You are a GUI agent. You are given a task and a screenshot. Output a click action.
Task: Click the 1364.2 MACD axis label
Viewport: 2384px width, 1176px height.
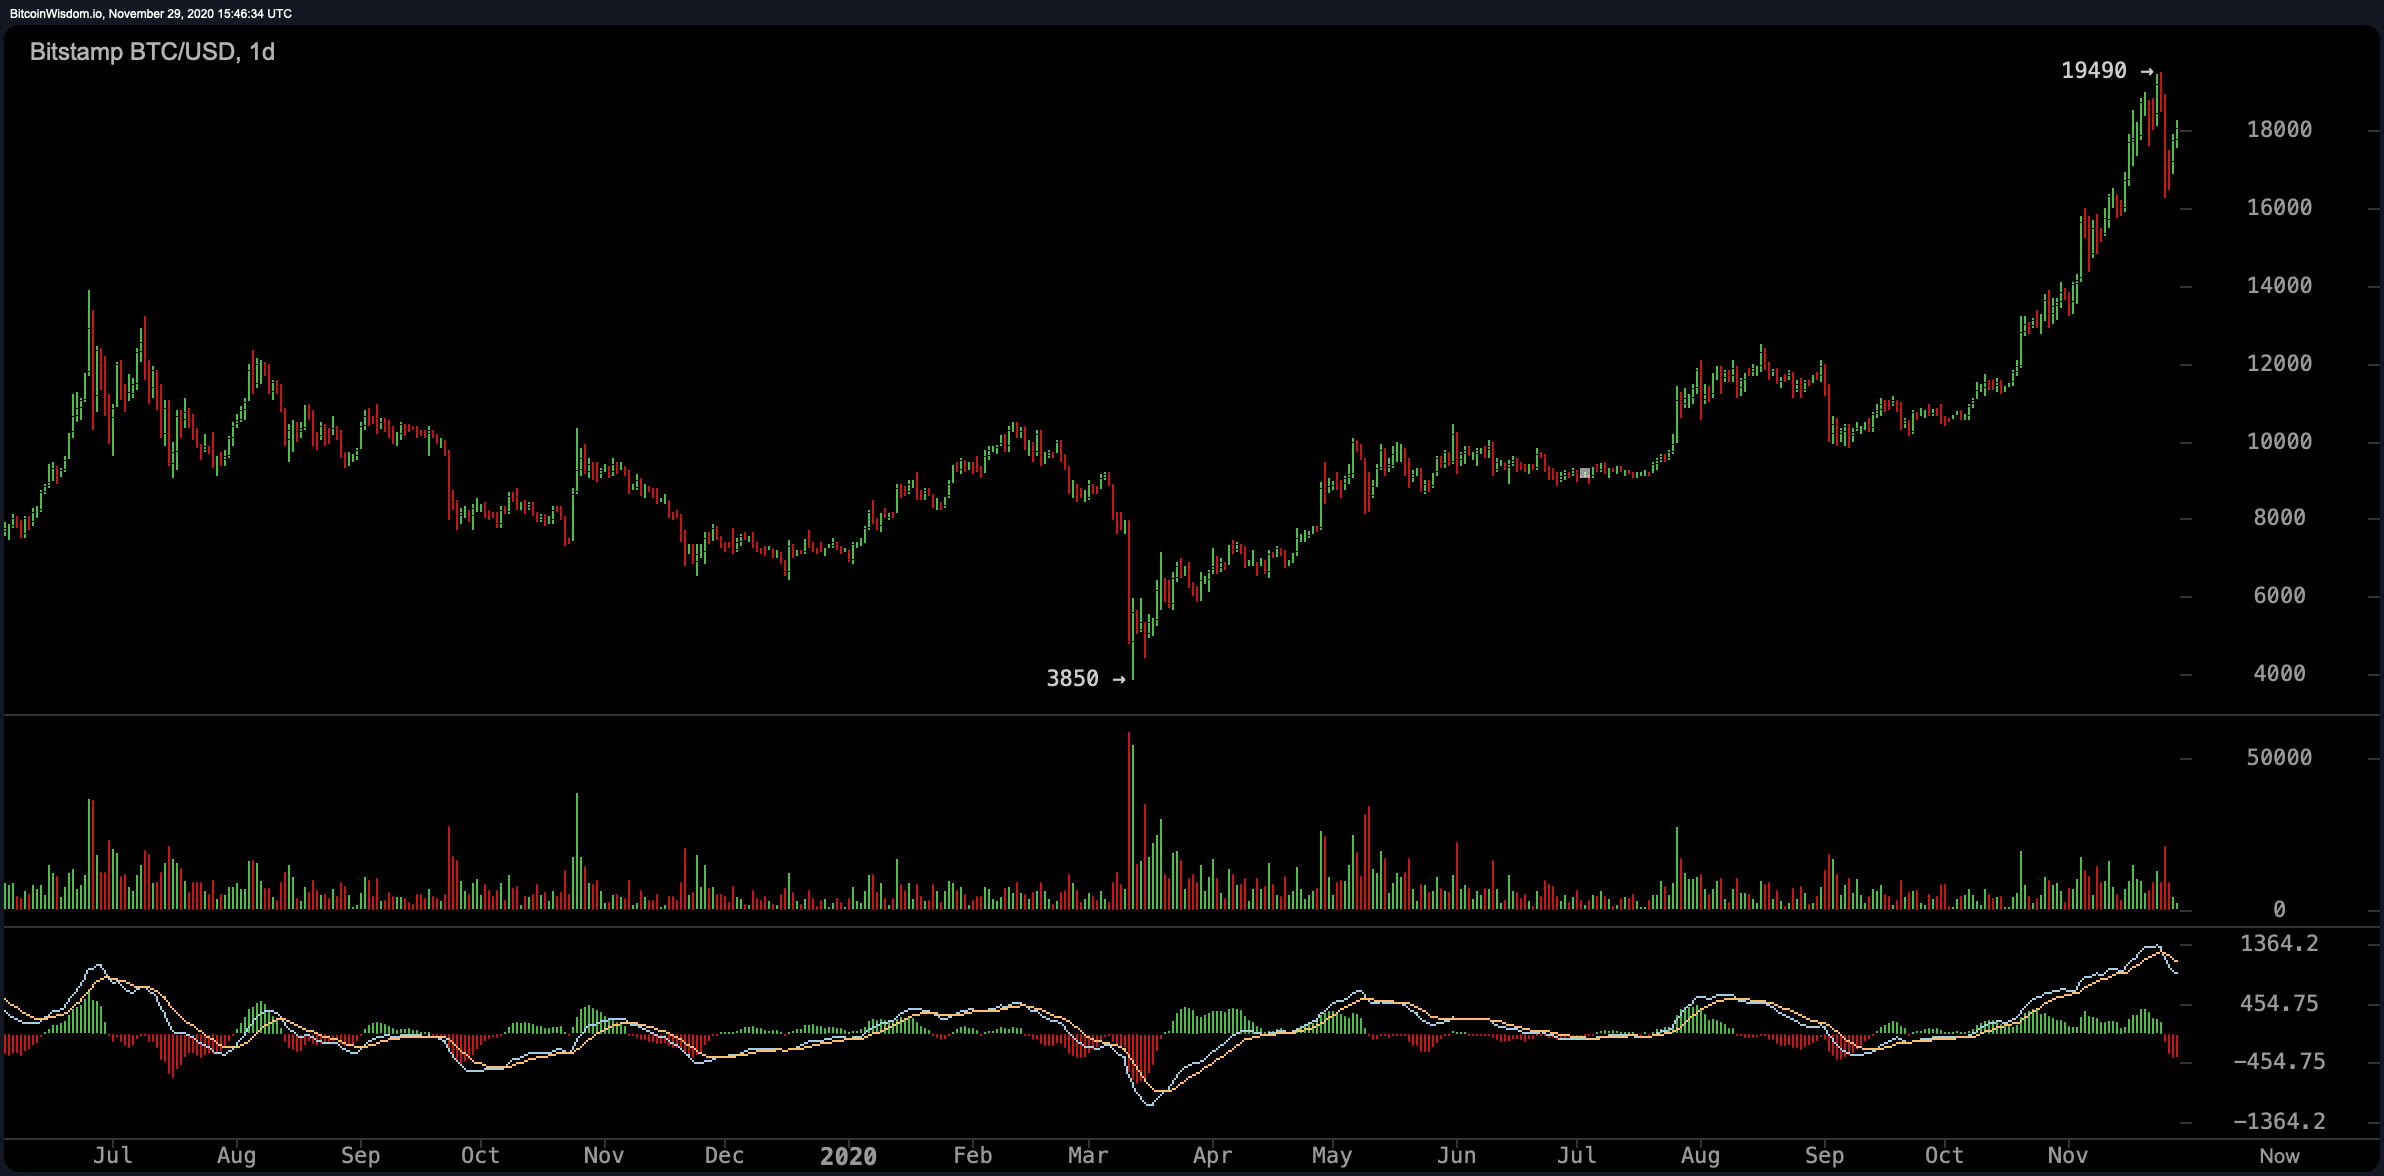[x=2279, y=944]
